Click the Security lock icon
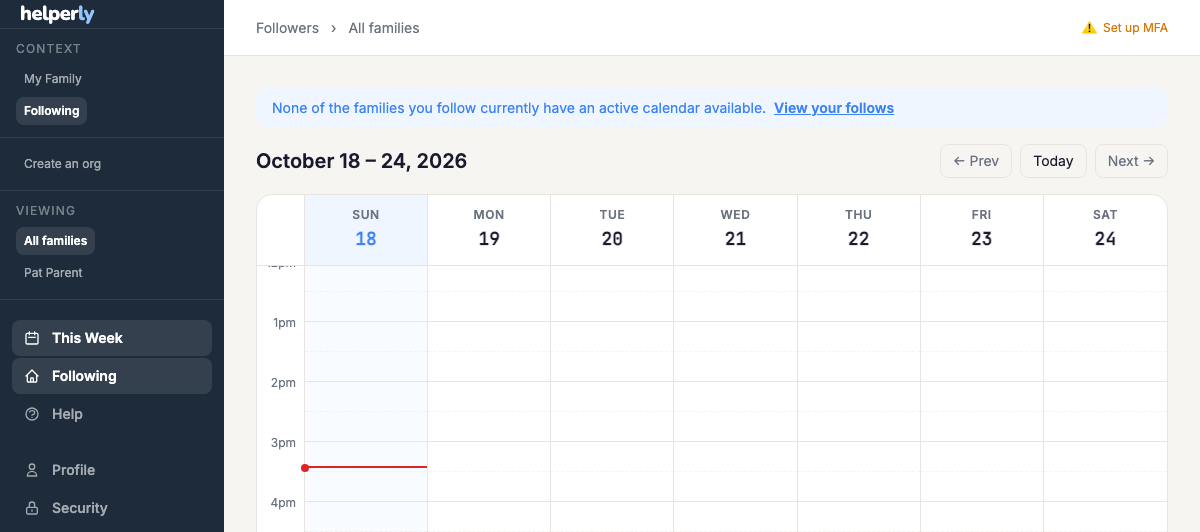The image size is (1200, 532). (x=32, y=508)
